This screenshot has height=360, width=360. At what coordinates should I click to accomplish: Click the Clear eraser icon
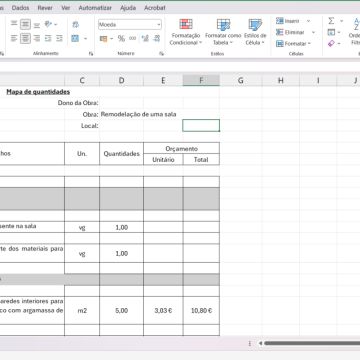331,43
